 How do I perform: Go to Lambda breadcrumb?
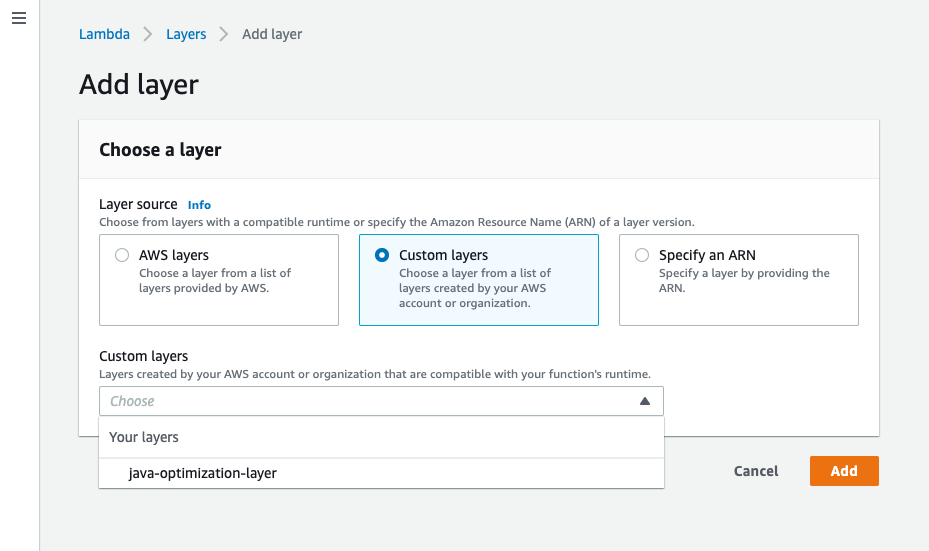coord(104,34)
